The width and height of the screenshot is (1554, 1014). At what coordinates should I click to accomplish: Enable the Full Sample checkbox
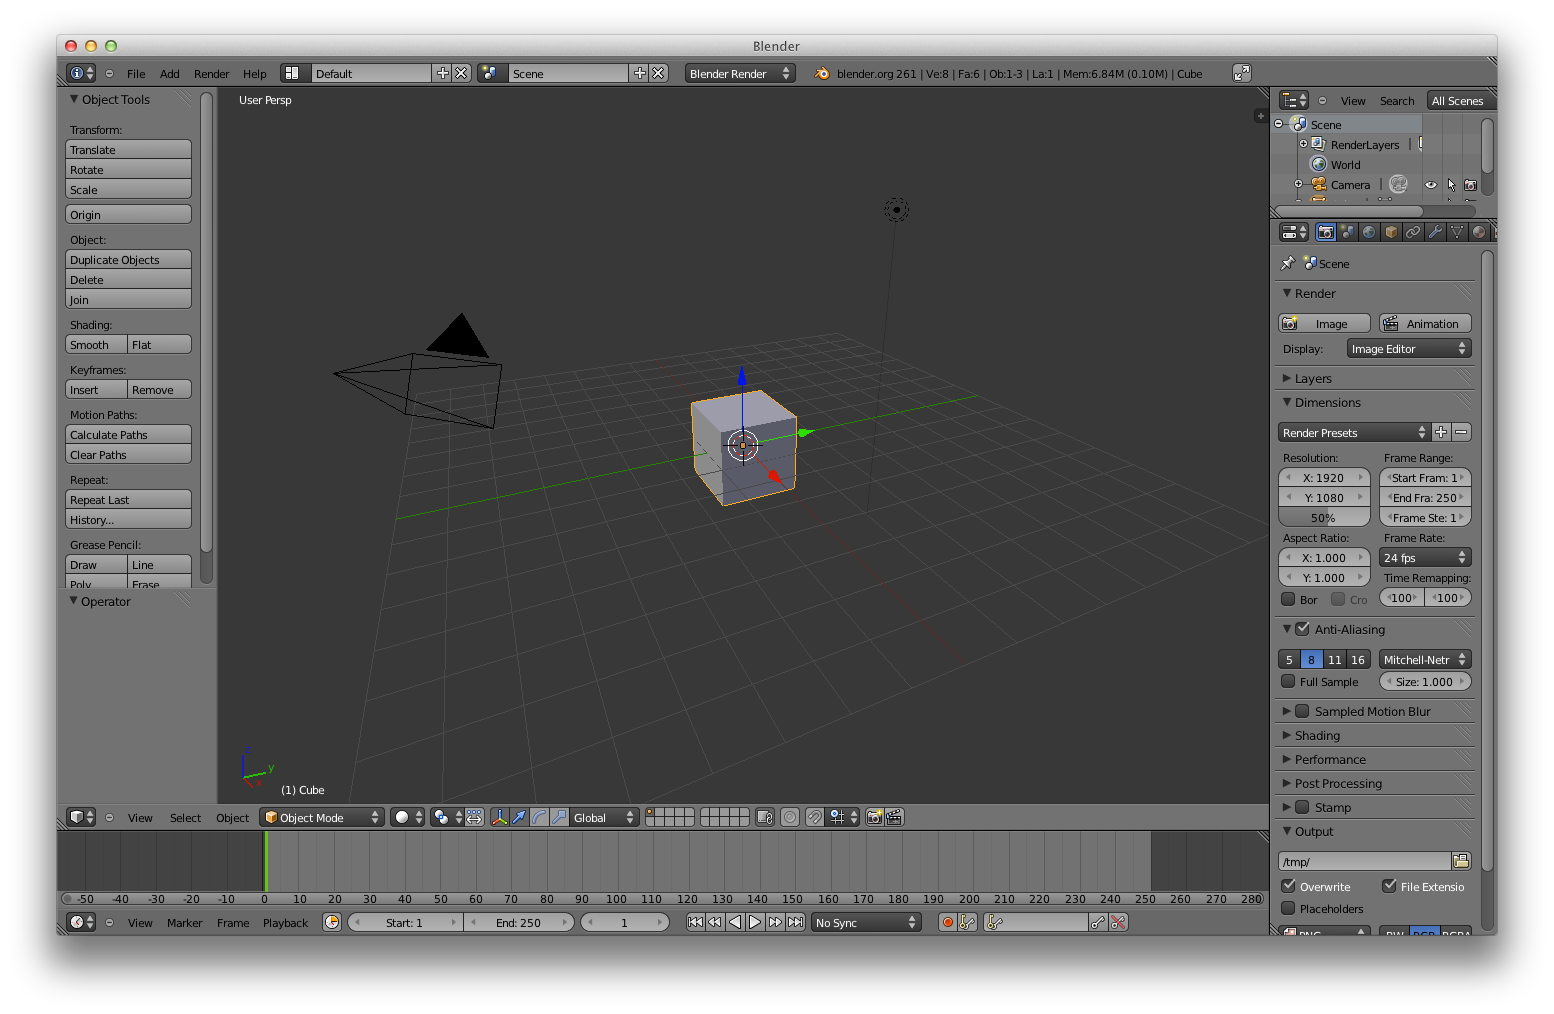pos(1288,681)
